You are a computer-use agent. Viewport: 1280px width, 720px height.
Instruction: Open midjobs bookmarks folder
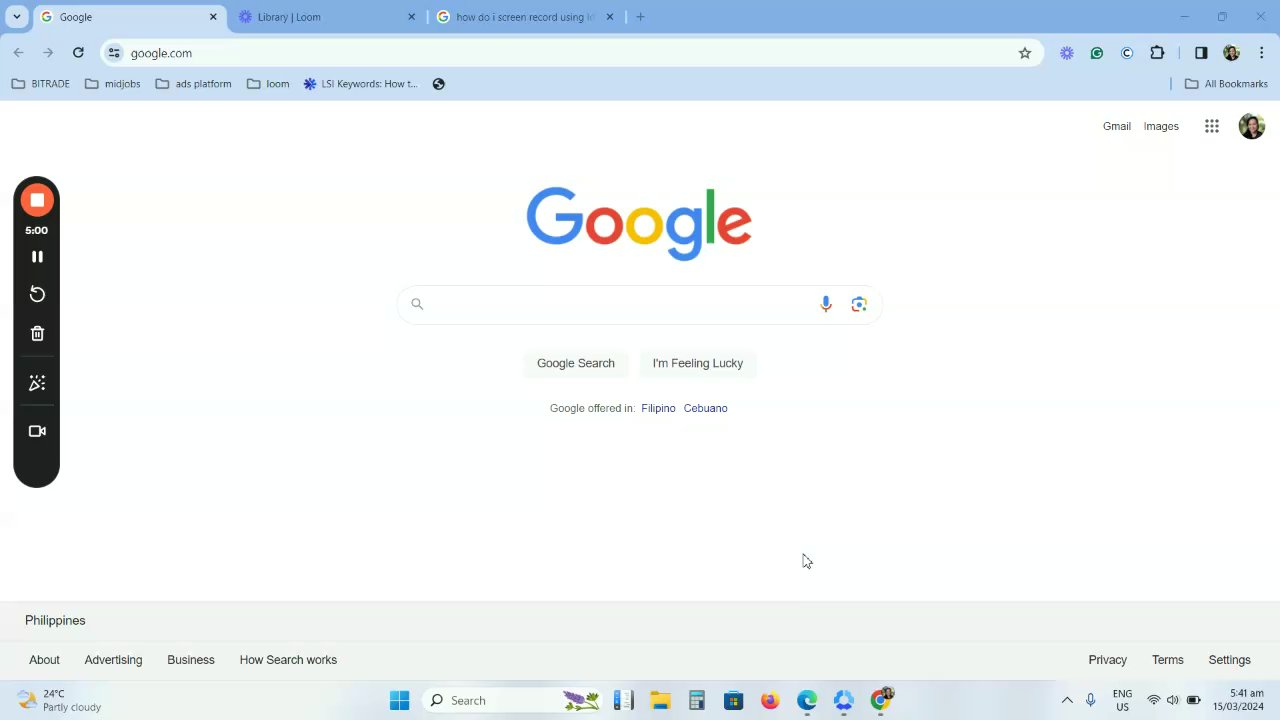pyautogui.click(x=113, y=84)
